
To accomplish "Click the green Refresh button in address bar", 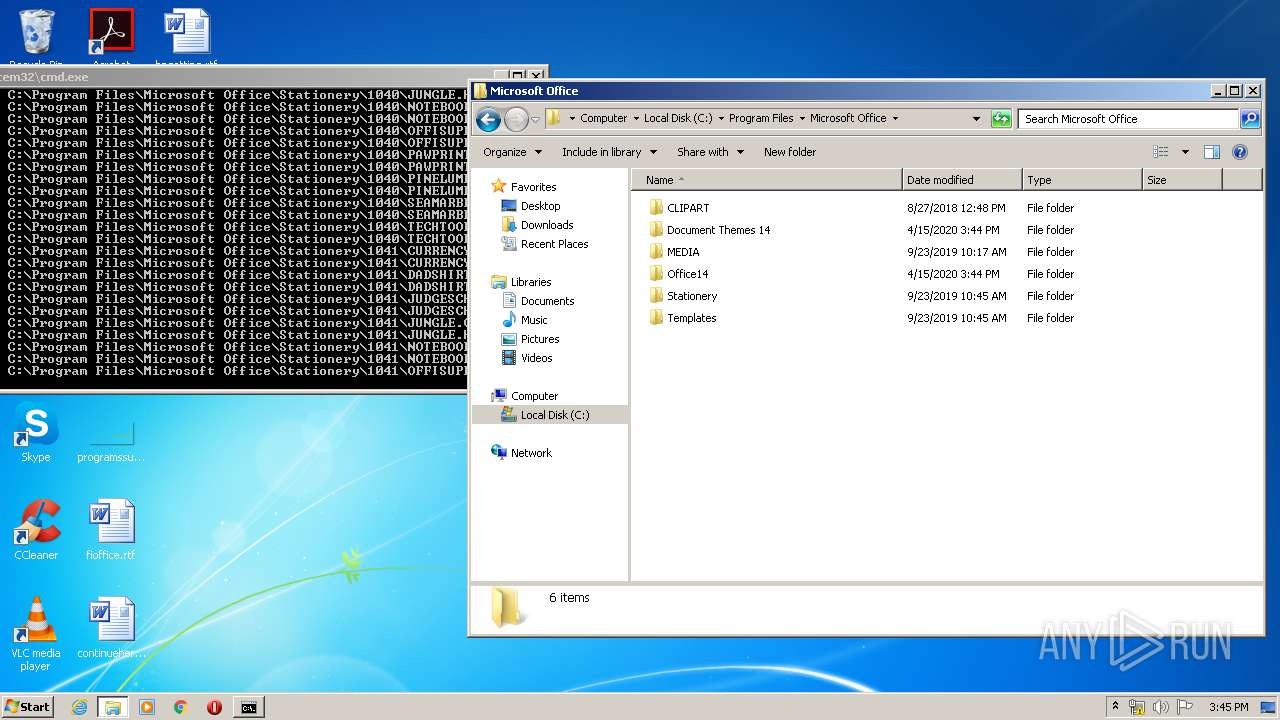I will [x=1001, y=119].
